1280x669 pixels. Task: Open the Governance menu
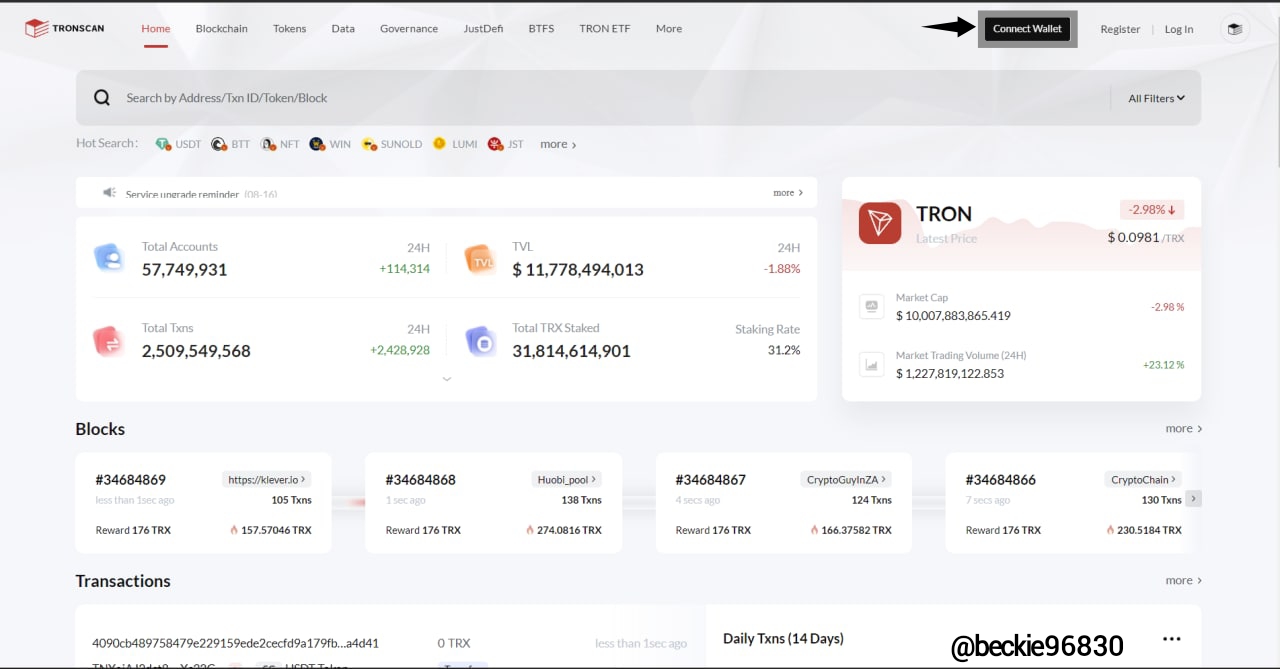[409, 29]
